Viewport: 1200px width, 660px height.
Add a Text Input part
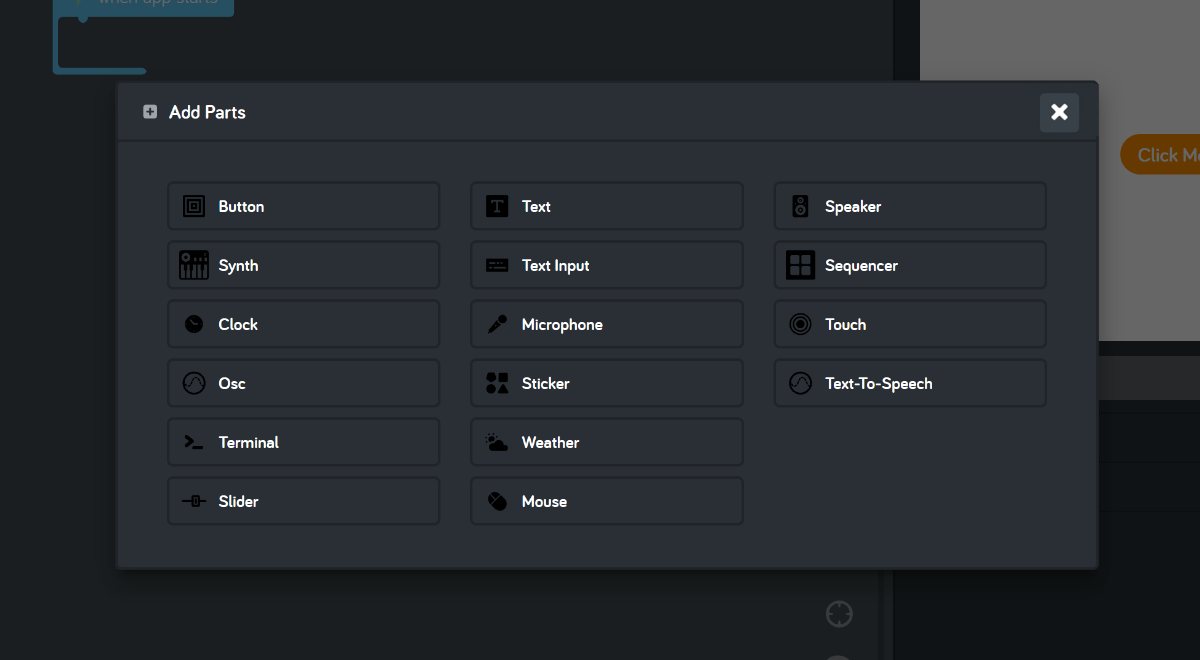606,265
